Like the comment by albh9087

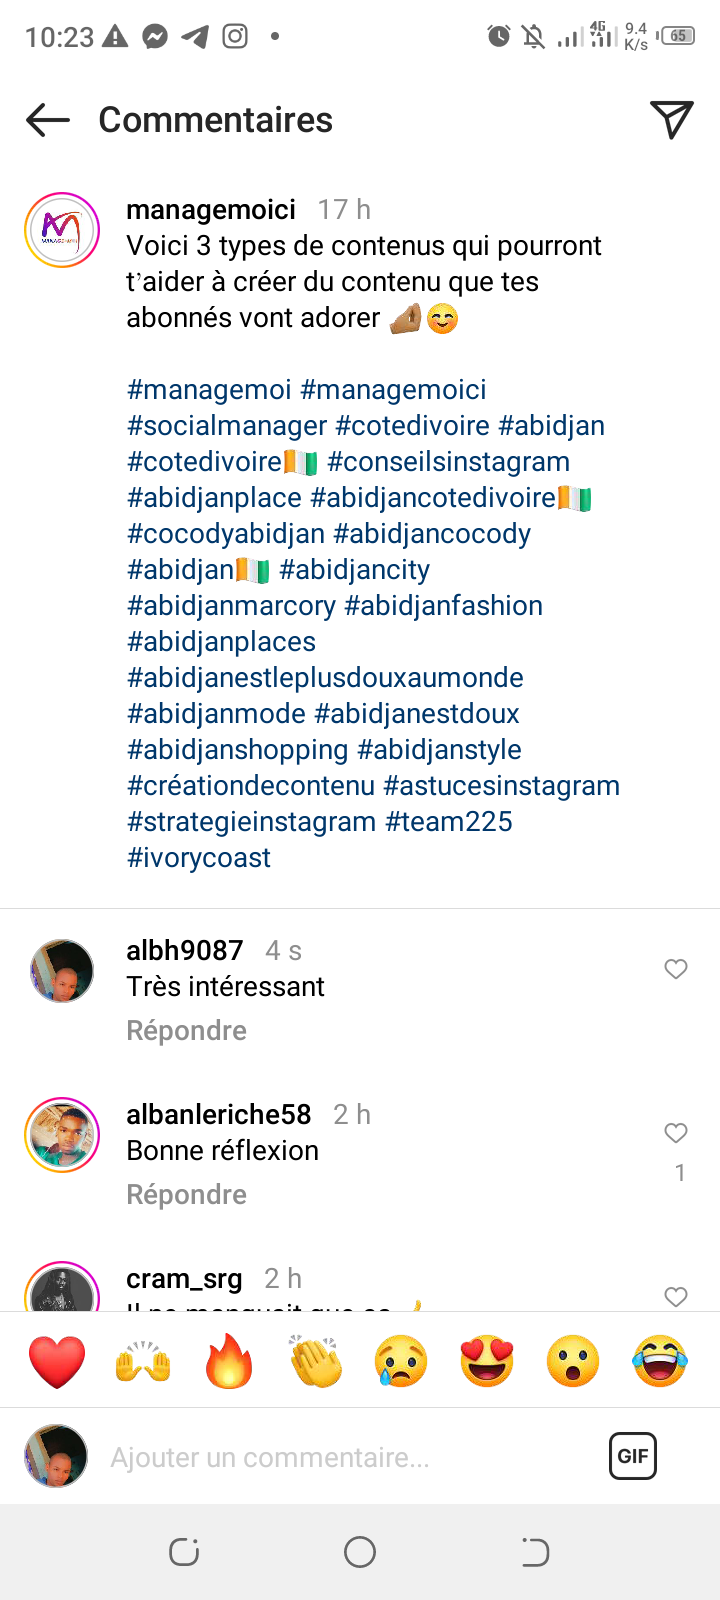(676, 969)
